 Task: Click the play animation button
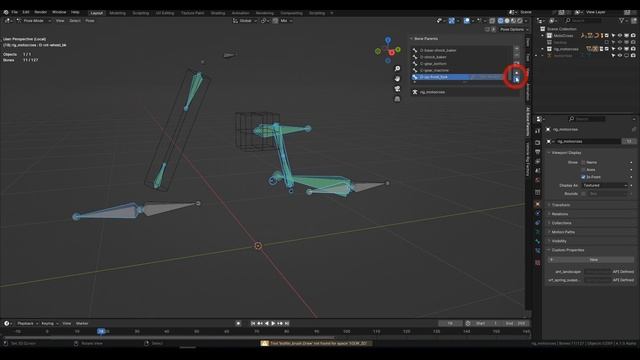pos(273,323)
